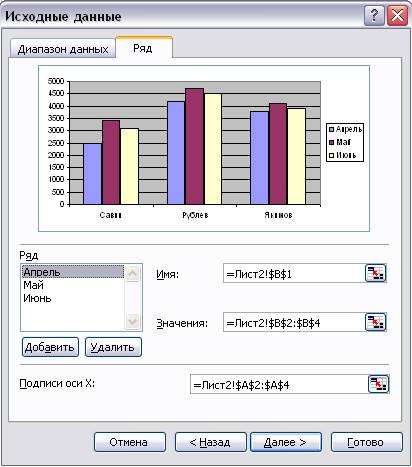Click the Удалить button

click(113, 347)
